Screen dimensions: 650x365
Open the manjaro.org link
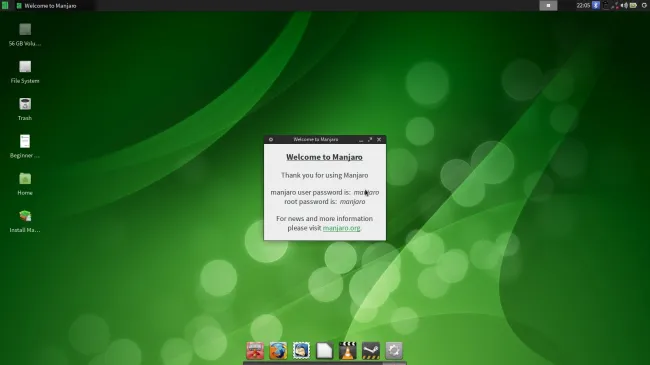341,228
